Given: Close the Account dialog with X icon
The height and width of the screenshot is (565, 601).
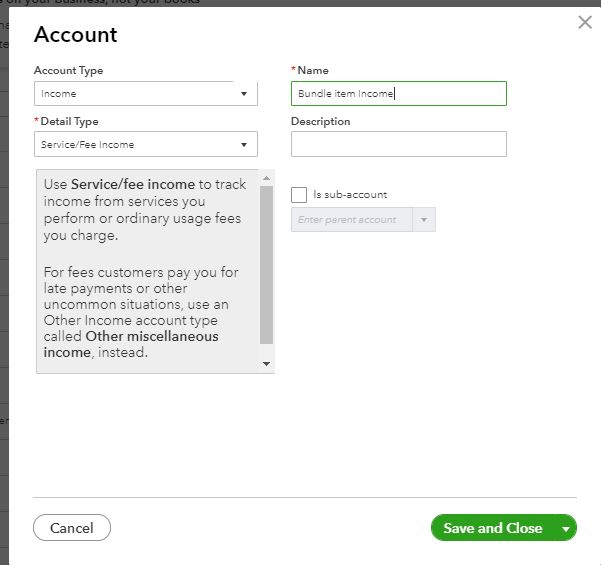Looking at the screenshot, I should click(585, 23).
